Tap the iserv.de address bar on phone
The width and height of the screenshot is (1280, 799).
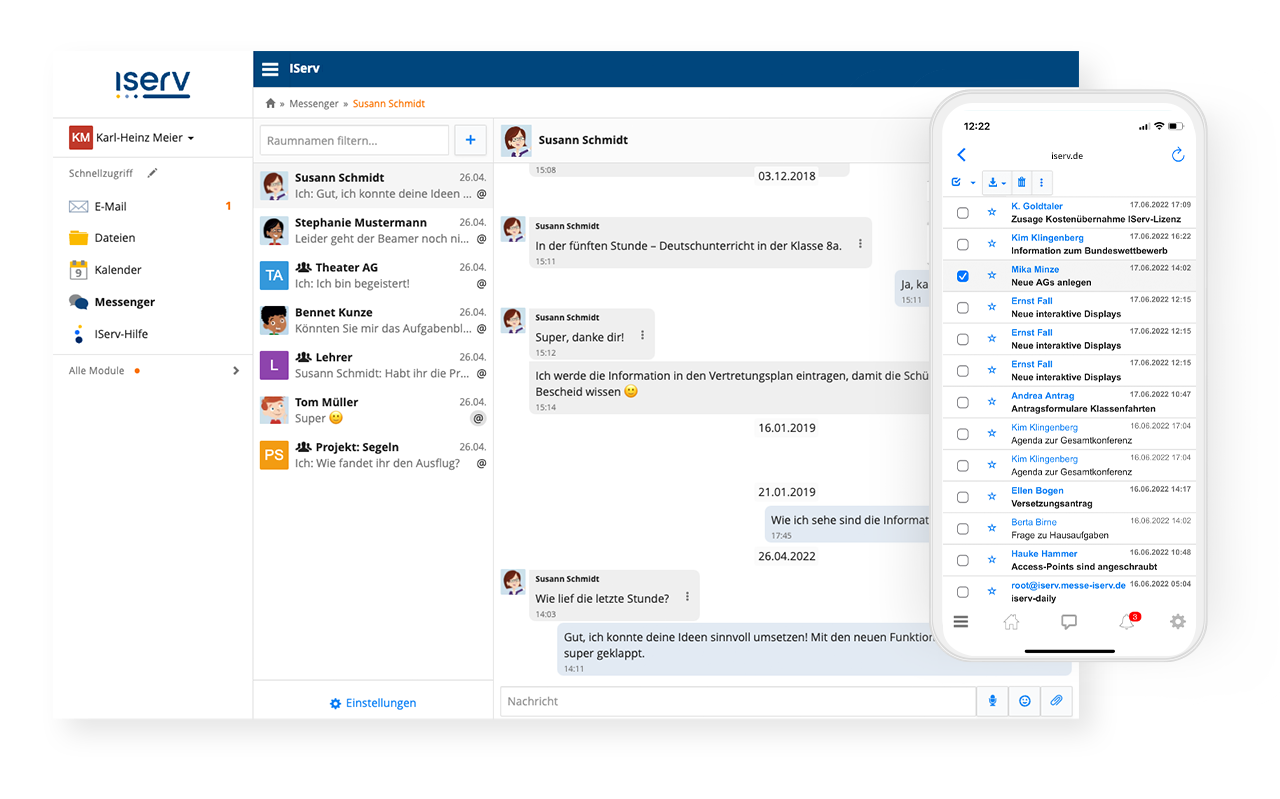[1067, 156]
